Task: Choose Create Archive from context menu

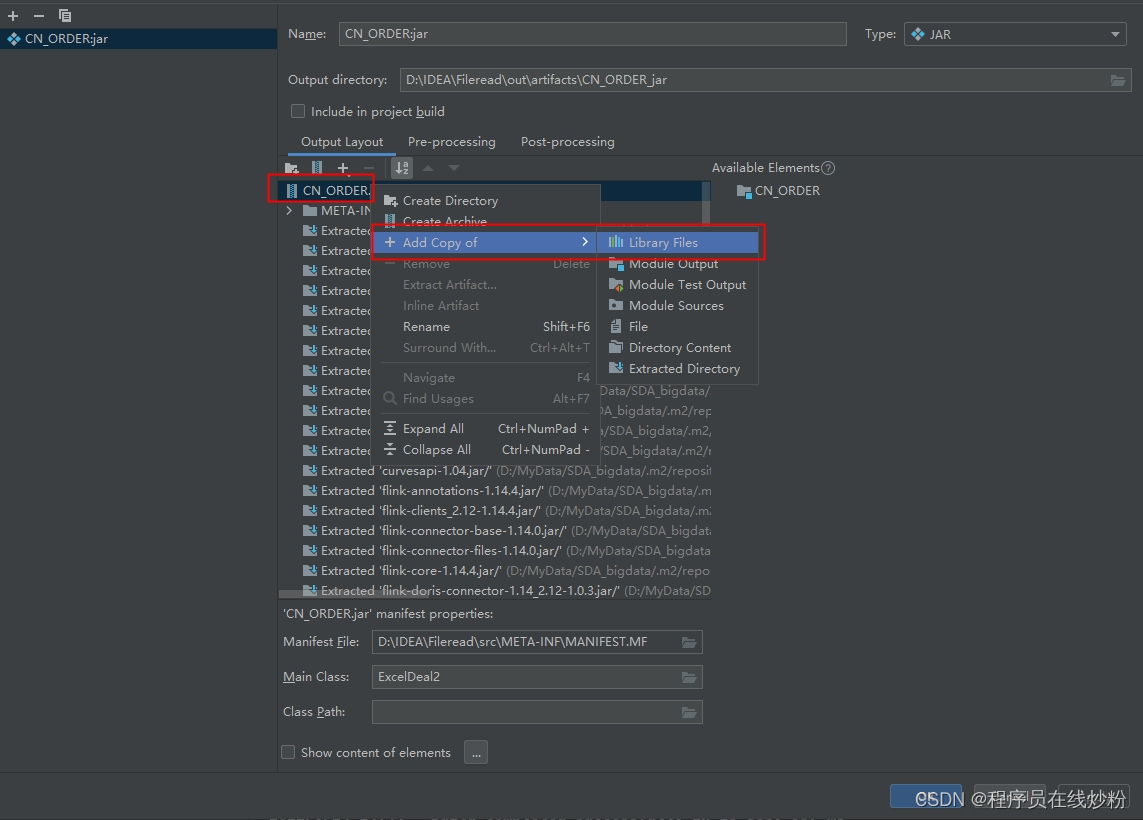Action: (485, 221)
